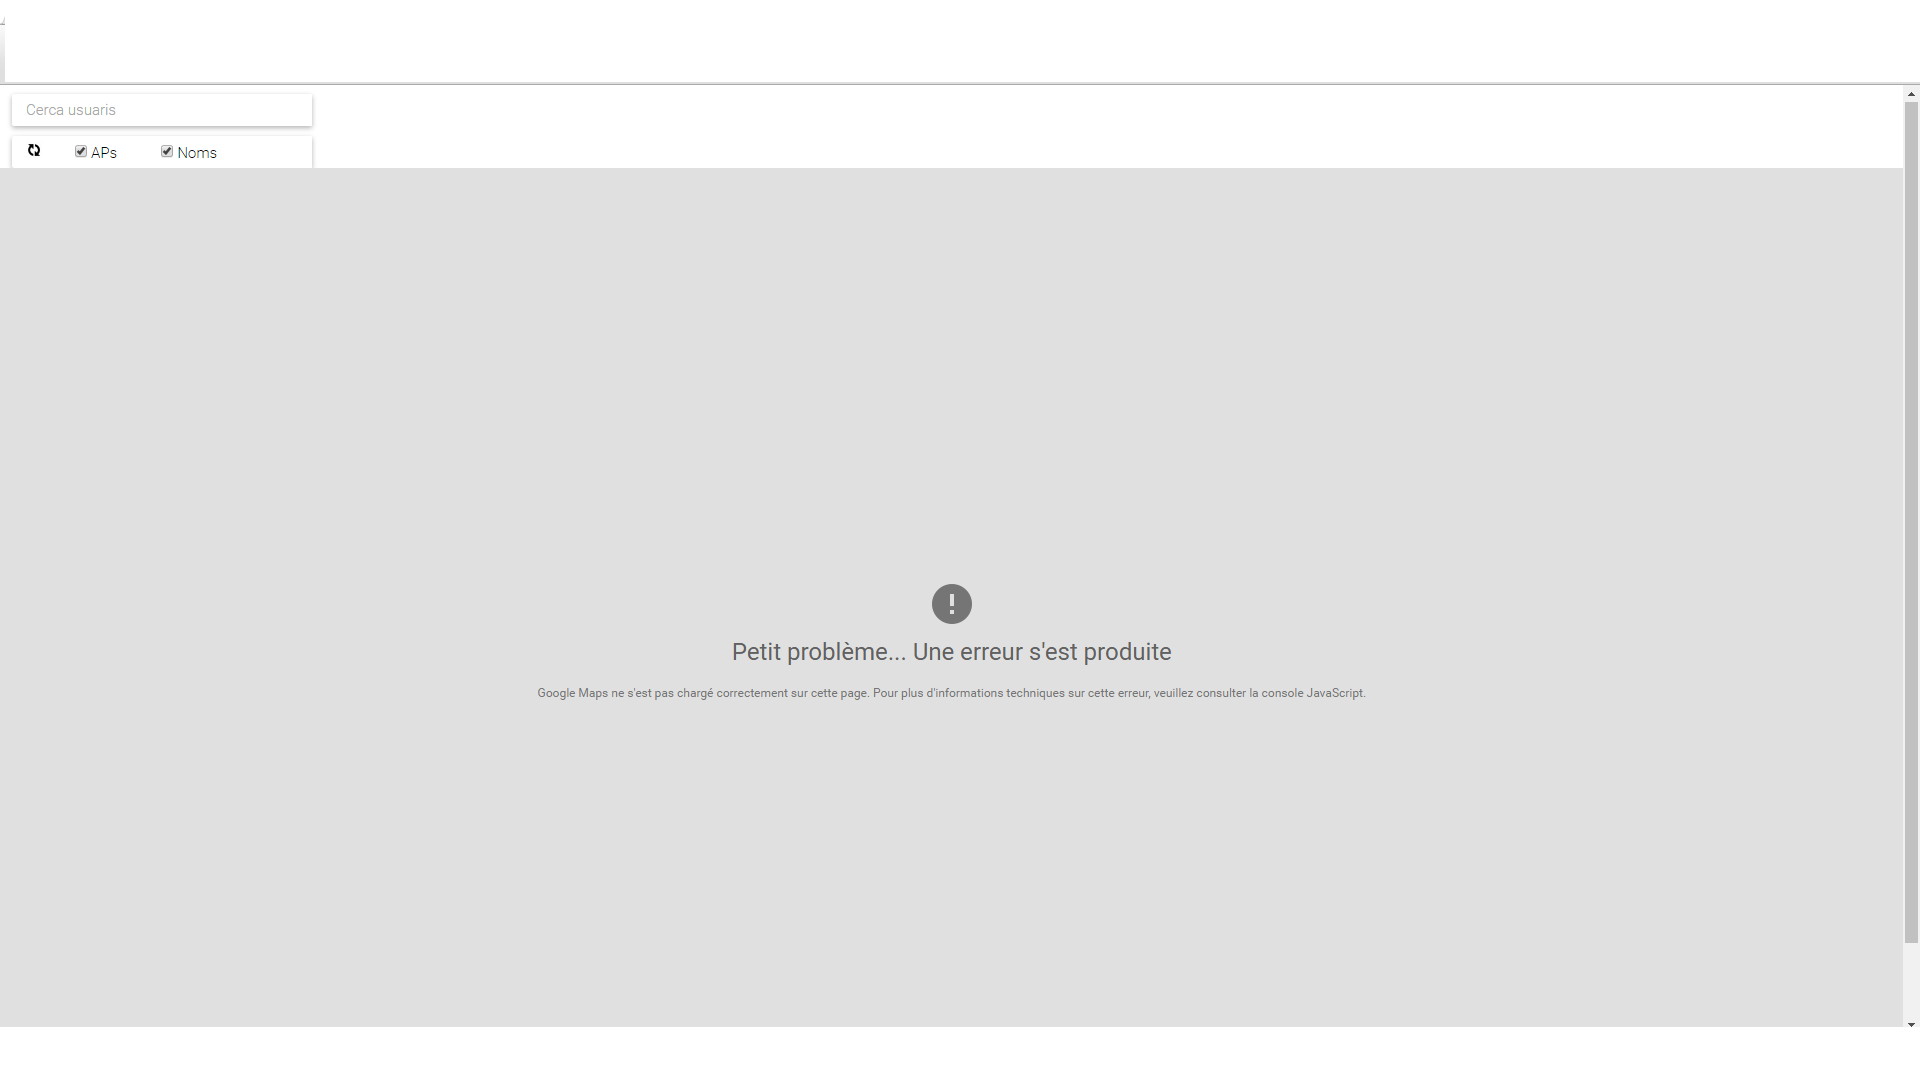This screenshot has height=1080, width=1920.
Task: Click the Noms label text
Action: 197,153
